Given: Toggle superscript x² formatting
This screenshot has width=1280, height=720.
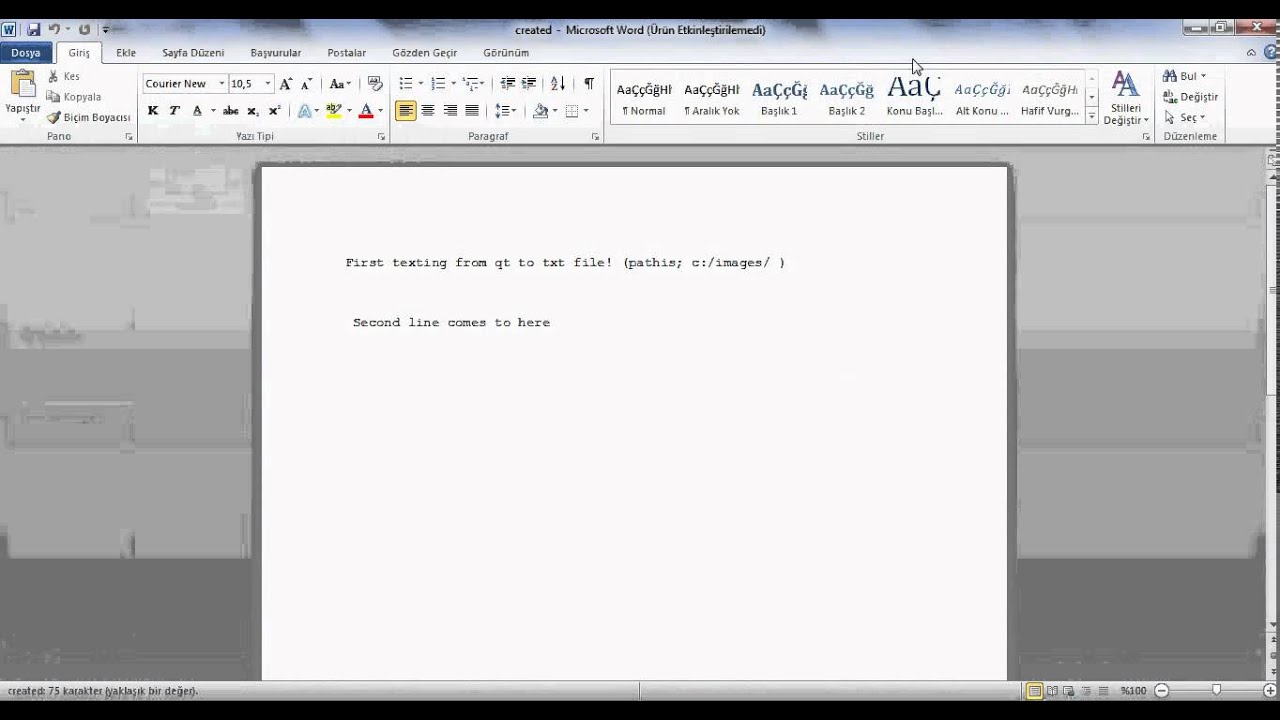Looking at the screenshot, I should click(274, 111).
